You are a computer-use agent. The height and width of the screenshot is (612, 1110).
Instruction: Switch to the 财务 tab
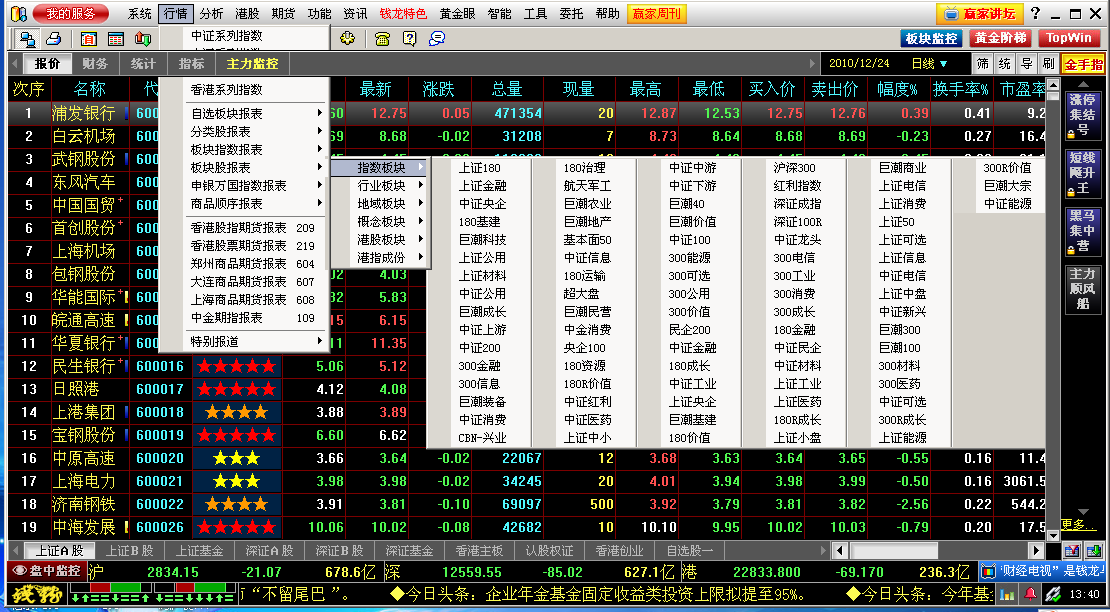[x=95, y=64]
